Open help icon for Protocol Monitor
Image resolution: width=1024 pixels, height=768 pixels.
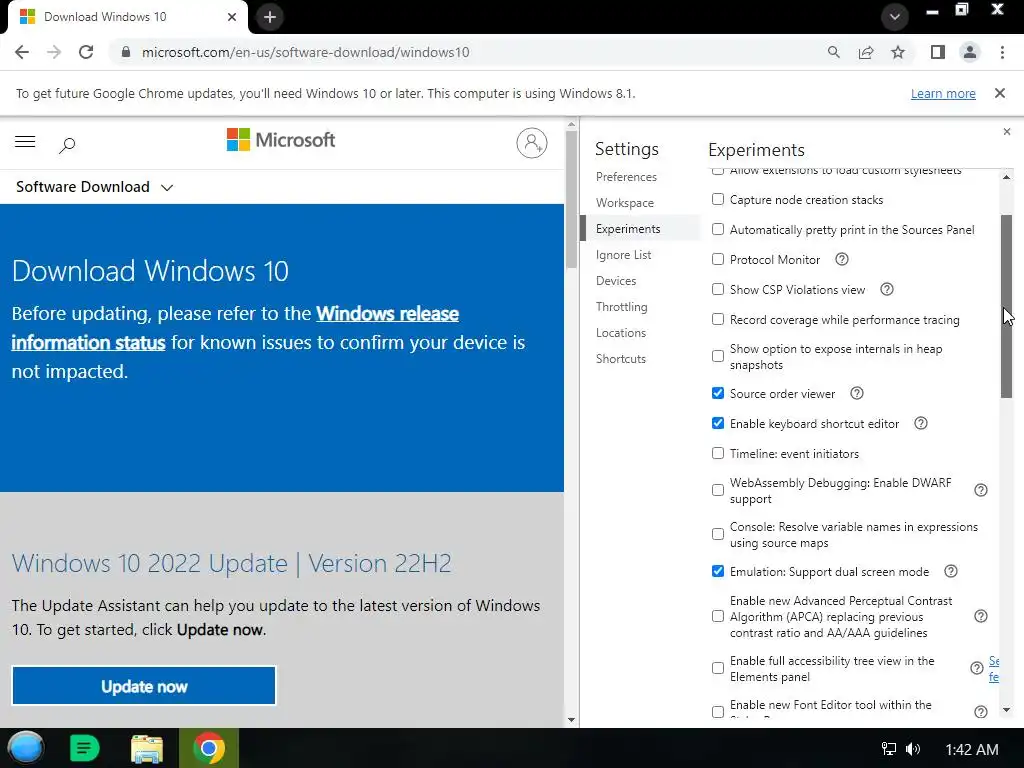coord(842,259)
